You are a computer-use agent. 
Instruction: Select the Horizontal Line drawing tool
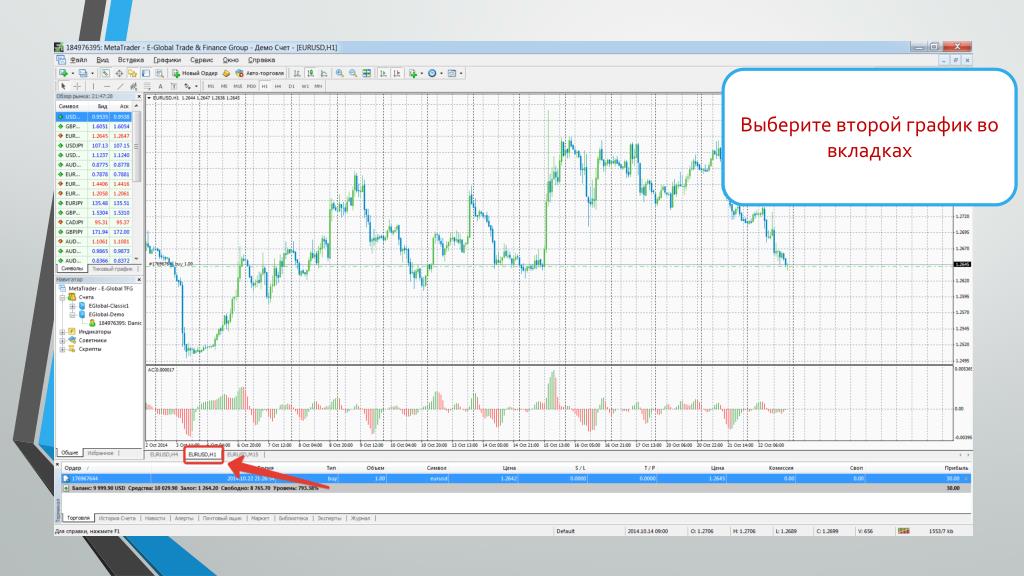pyautogui.click(x=107, y=86)
